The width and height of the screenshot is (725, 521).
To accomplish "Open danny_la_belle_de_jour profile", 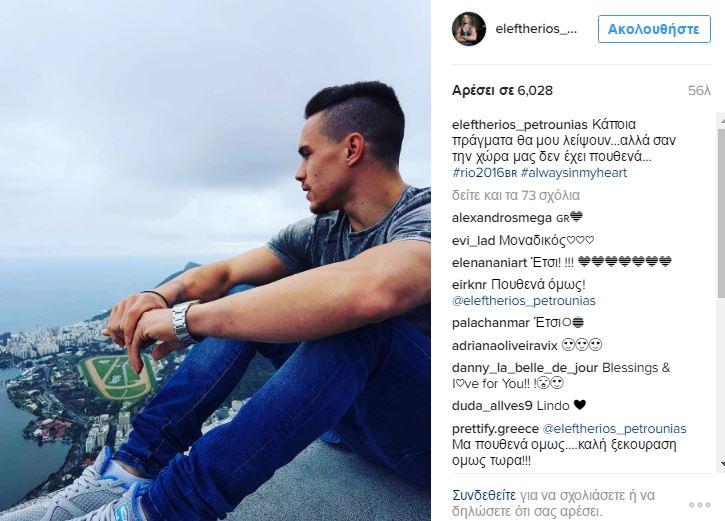I will [x=525, y=368].
